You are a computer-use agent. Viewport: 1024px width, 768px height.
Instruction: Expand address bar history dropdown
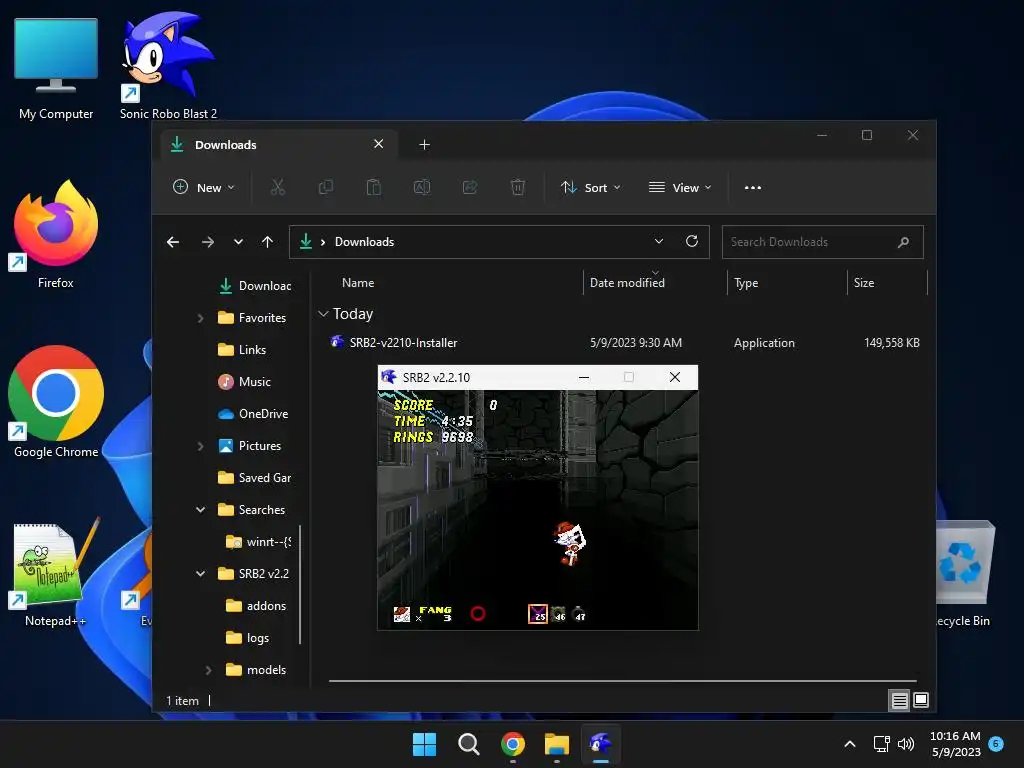click(x=659, y=242)
